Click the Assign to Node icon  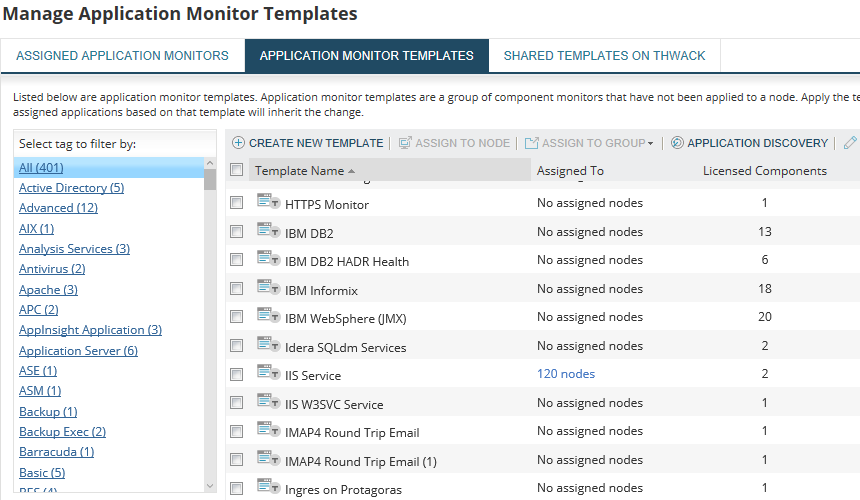[405, 143]
